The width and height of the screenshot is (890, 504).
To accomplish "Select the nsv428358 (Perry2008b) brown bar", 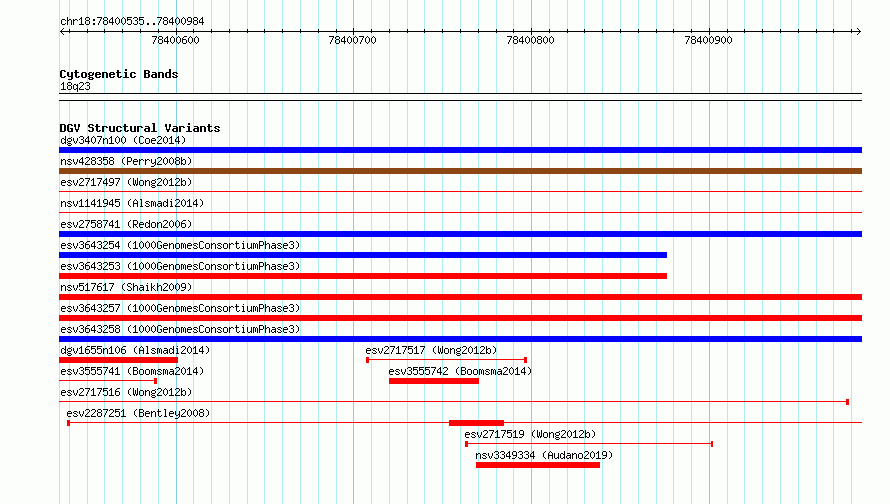I will 460,171.
